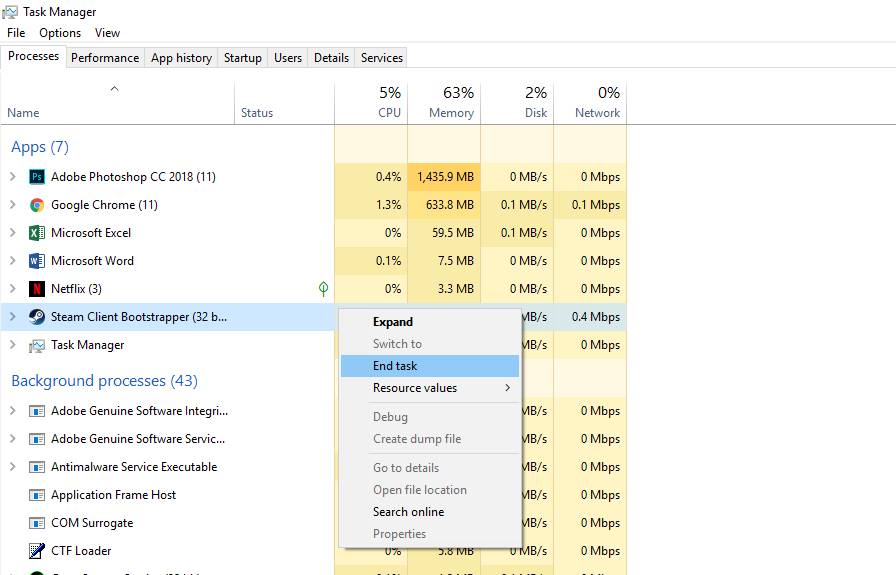Image resolution: width=896 pixels, height=575 pixels.
Task: Click Photoshop's 1,435.9 MB memory cell
Action: 444,177
